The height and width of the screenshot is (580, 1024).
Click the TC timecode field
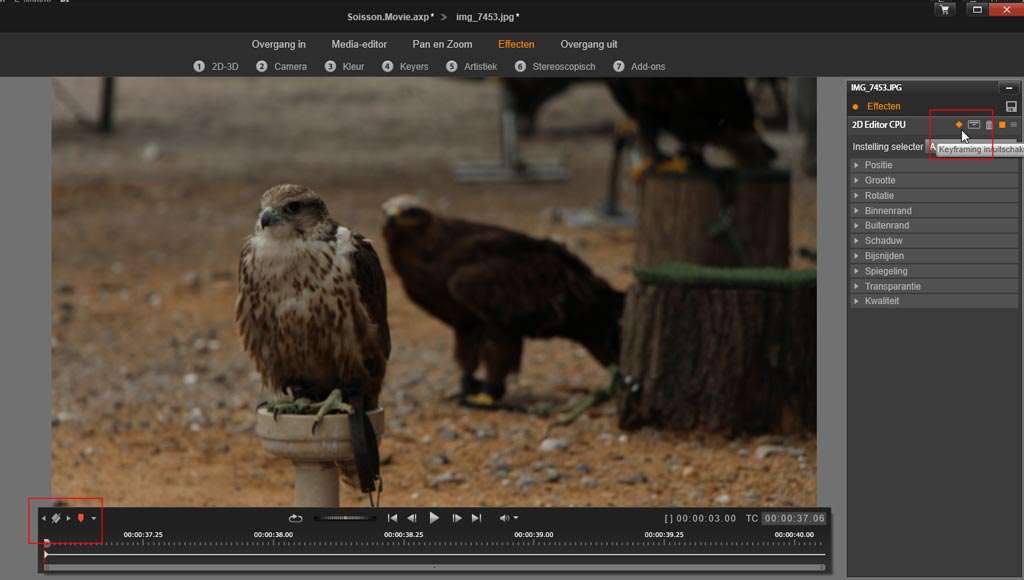[793, 519]
